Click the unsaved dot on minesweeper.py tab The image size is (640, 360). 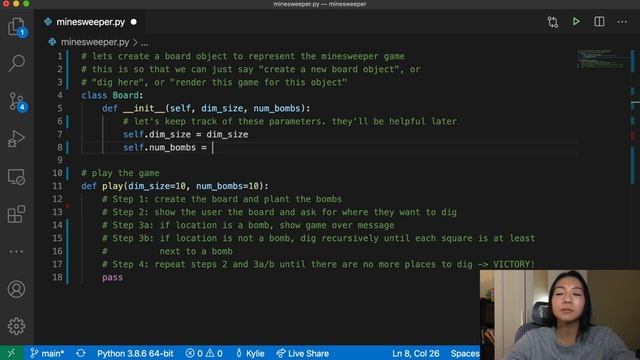point(133,22)
